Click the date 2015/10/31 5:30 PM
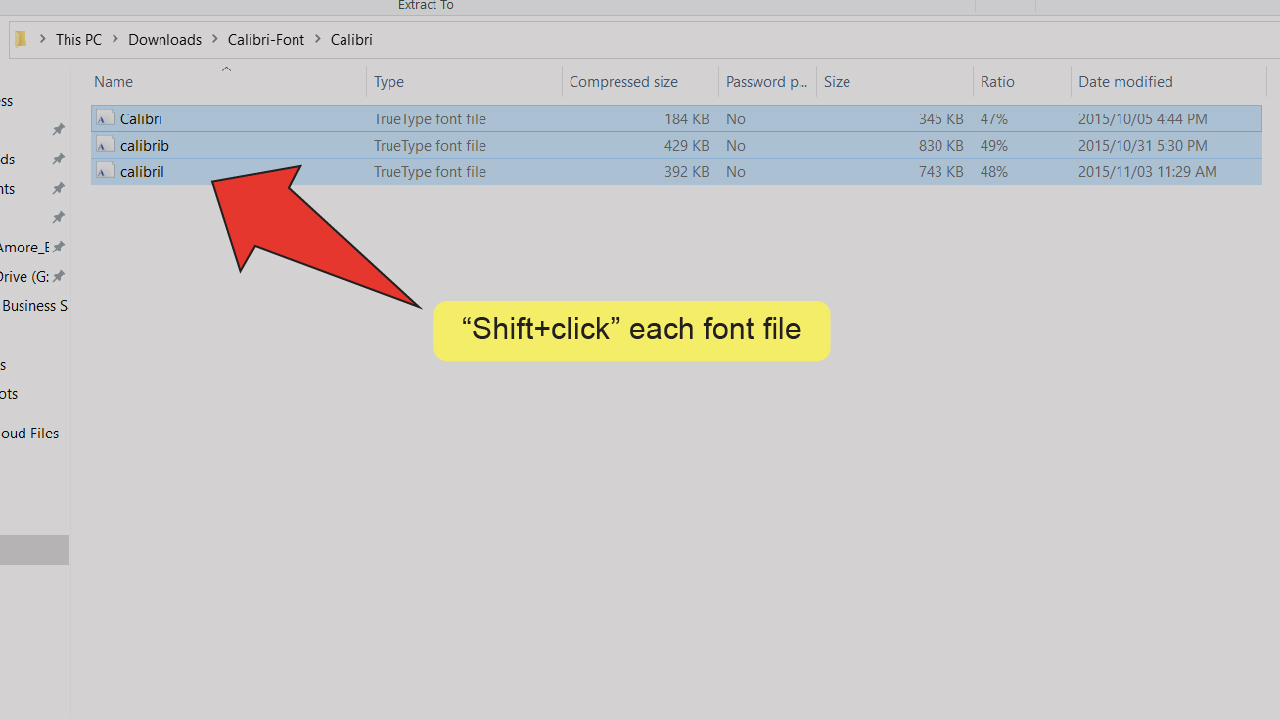 click(x=1143, y=146)
